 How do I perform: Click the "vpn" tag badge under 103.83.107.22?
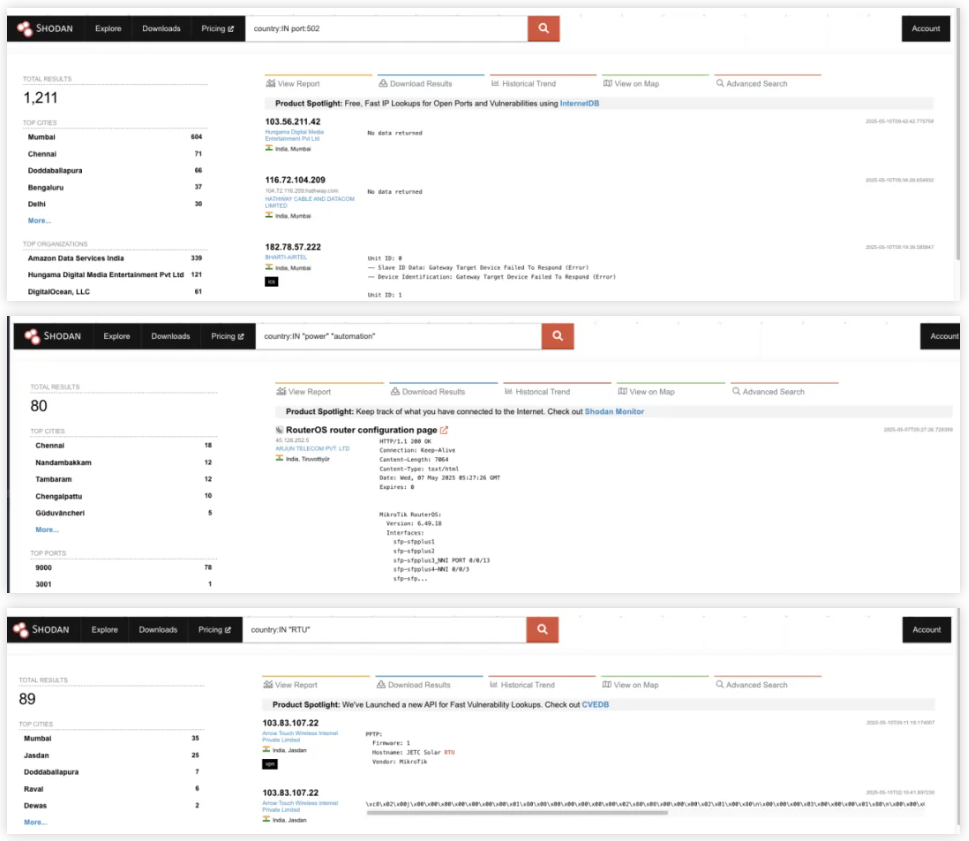click(x=269, y=764)
